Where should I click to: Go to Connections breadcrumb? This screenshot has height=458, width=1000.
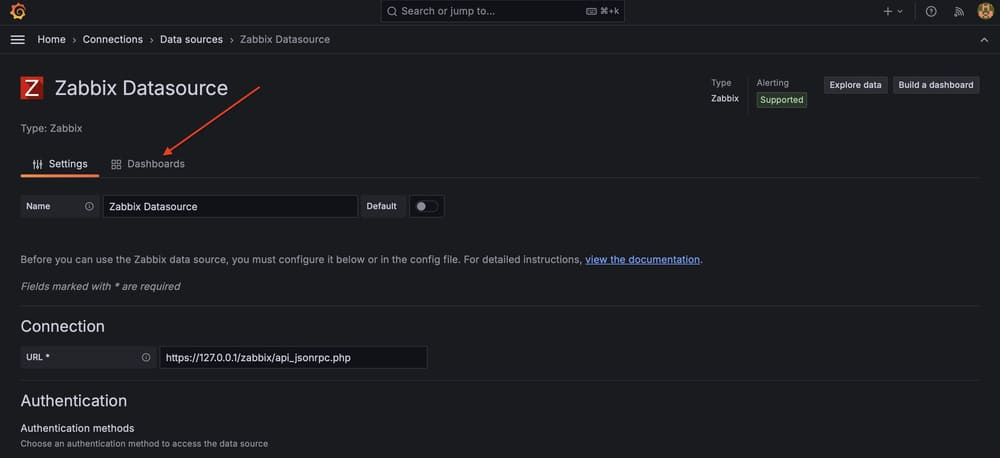pos(113,40)
